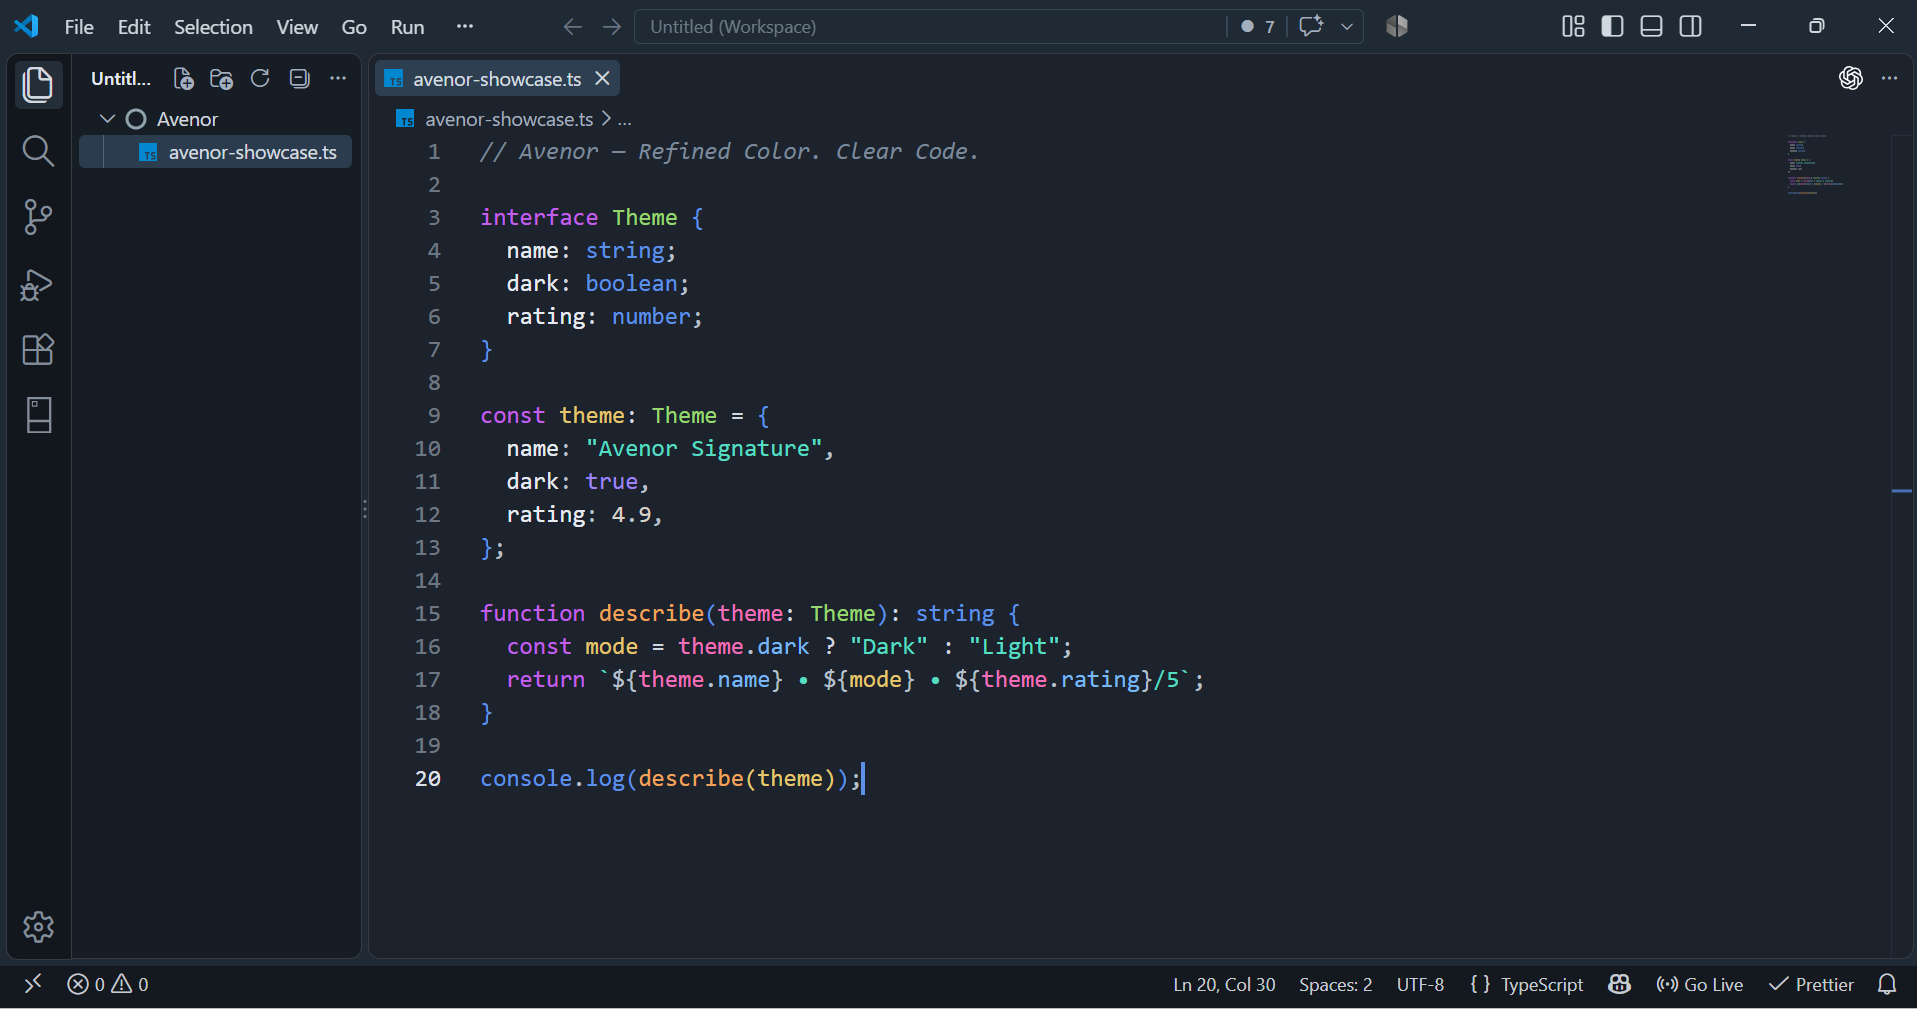Open the Manage settings gear

pyautogui.click(x=38, y=927)
